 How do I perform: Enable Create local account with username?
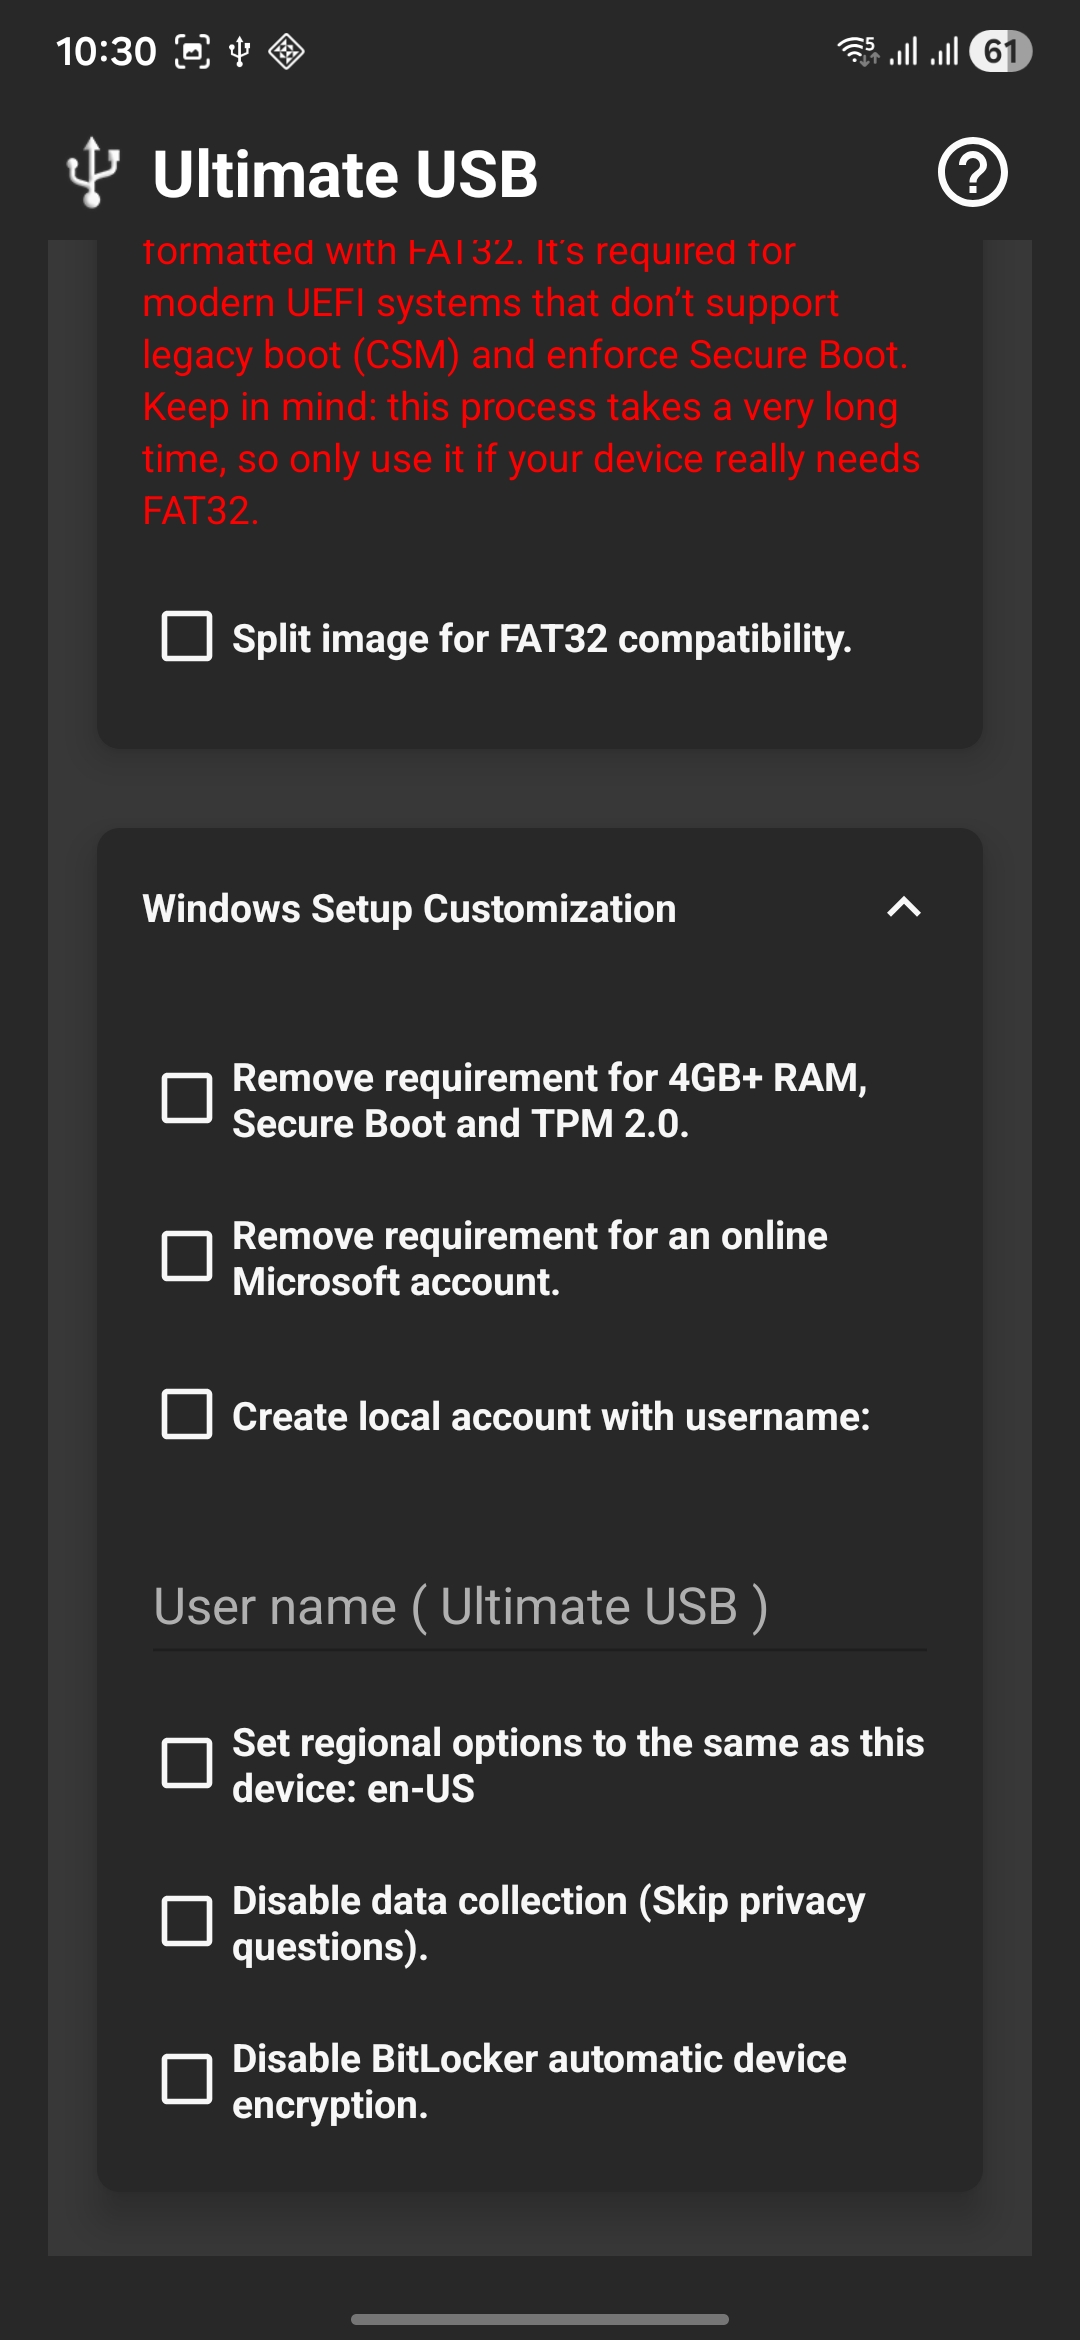click(x=187, y=1415)
